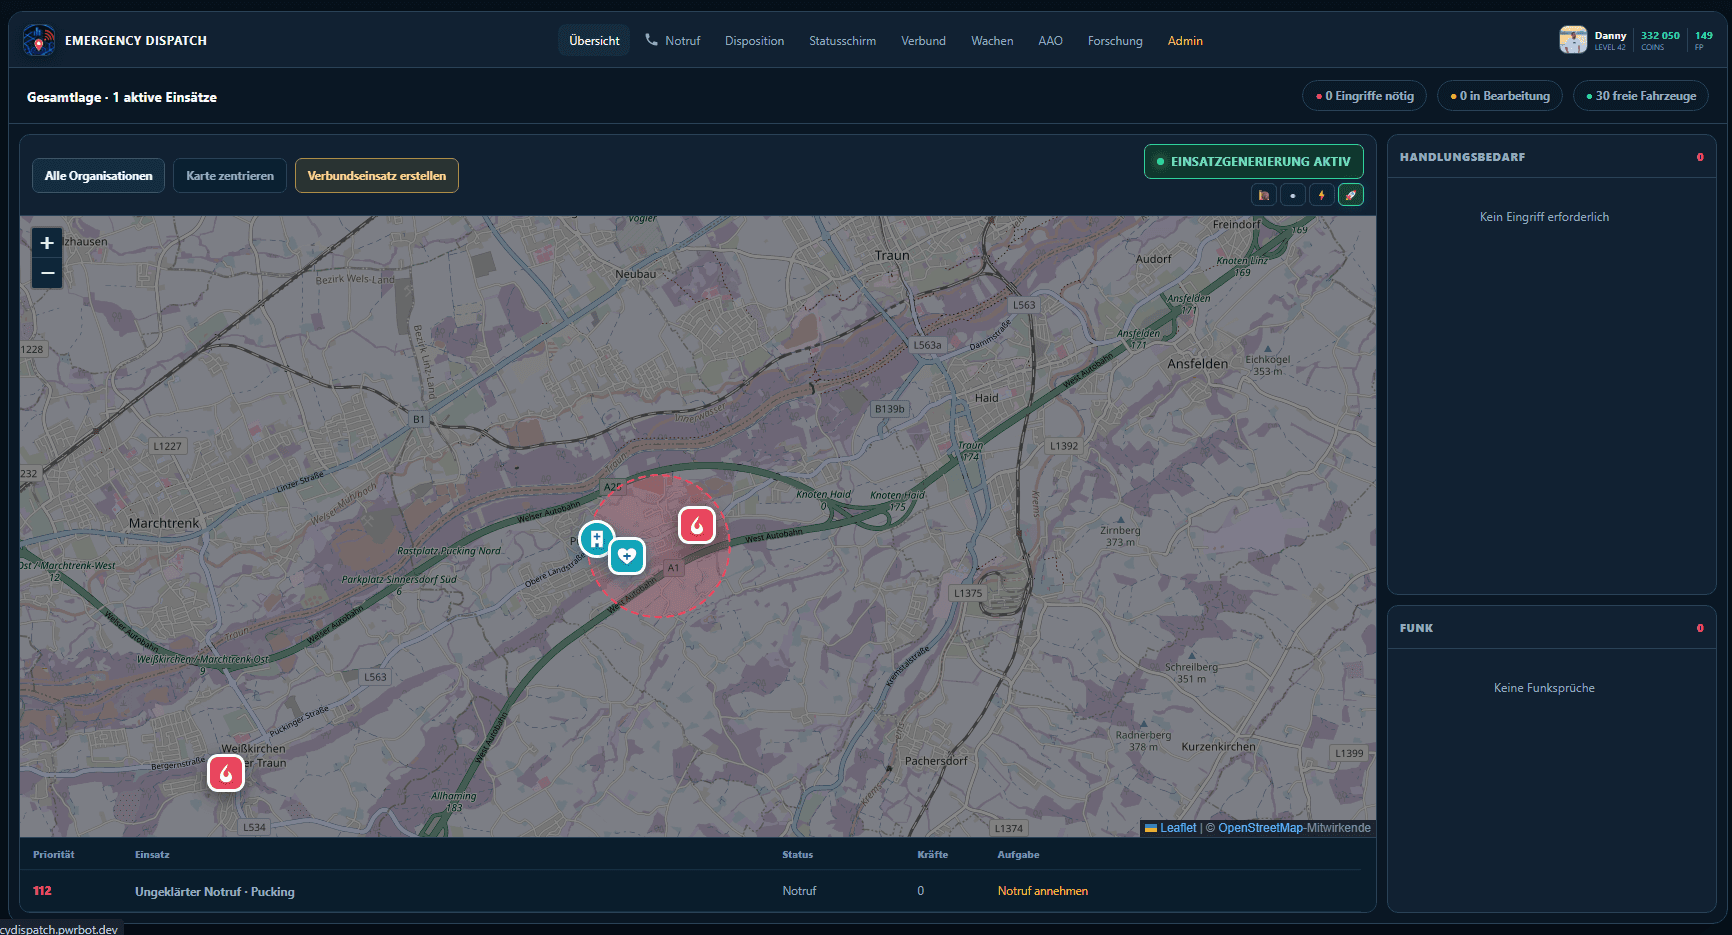Click the Notruf annehmen action
Viewport: 1732px width, 935px height.
pos(1042,891)
